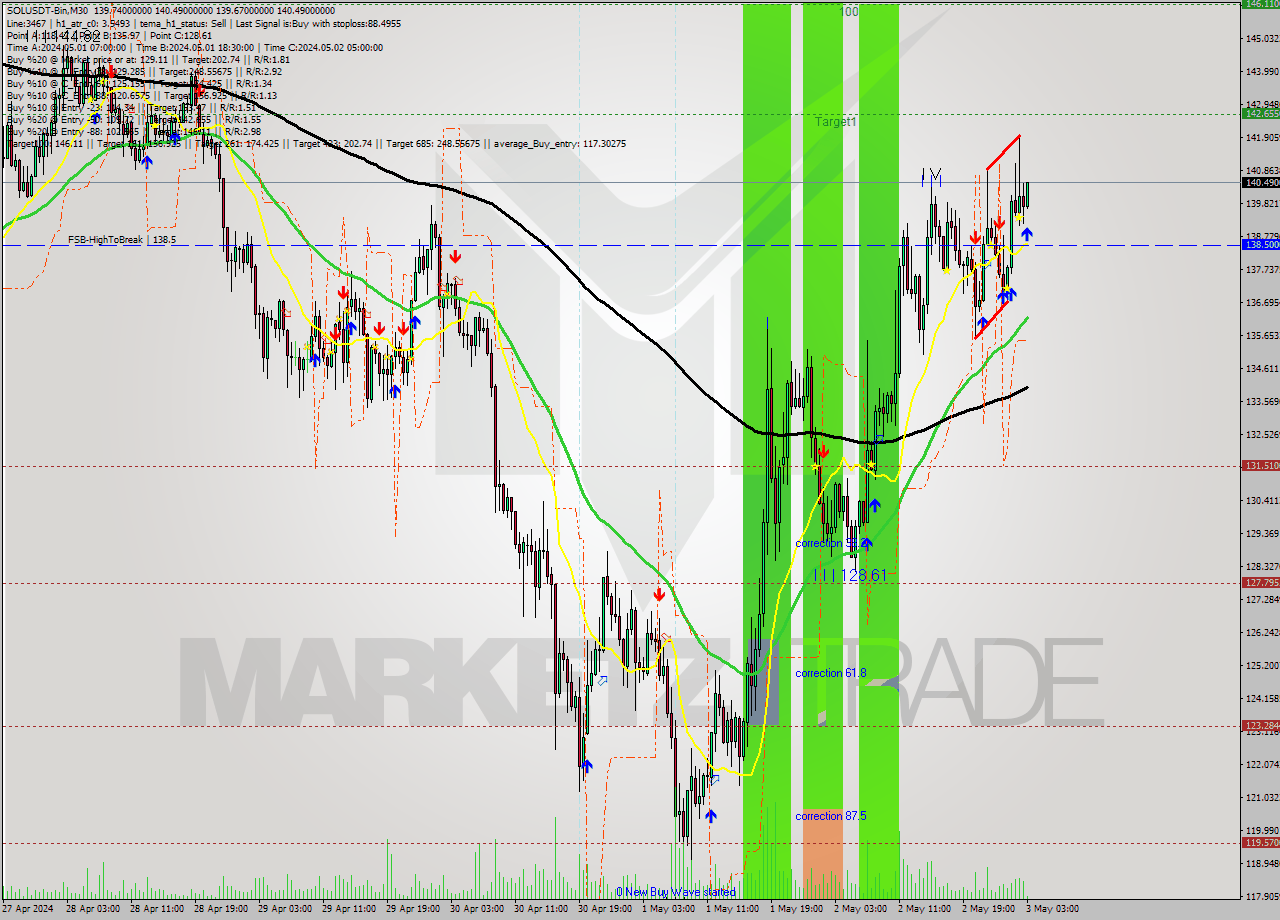
Task: Click the red 123.284 price tag
Action: tap(1260, 725)
